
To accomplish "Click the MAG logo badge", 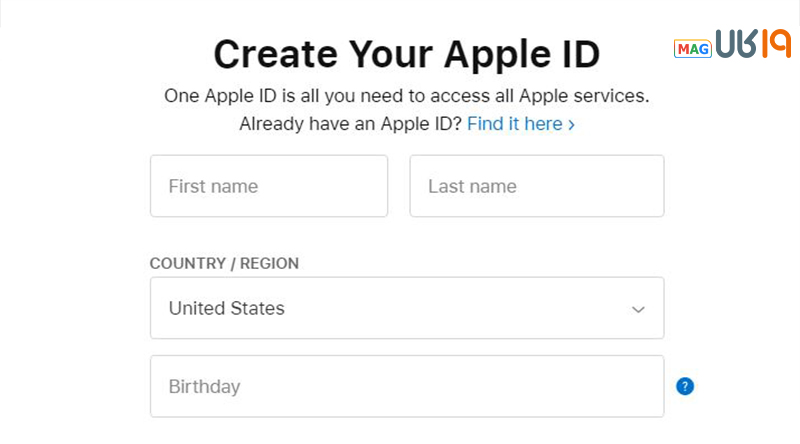I will coord(692,48).
